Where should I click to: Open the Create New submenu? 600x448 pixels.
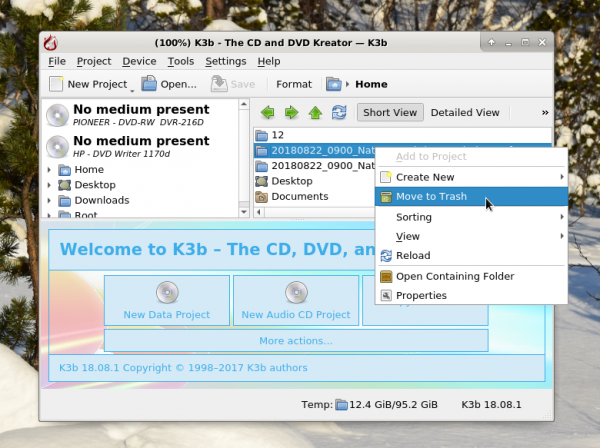[x=471, y=177]
